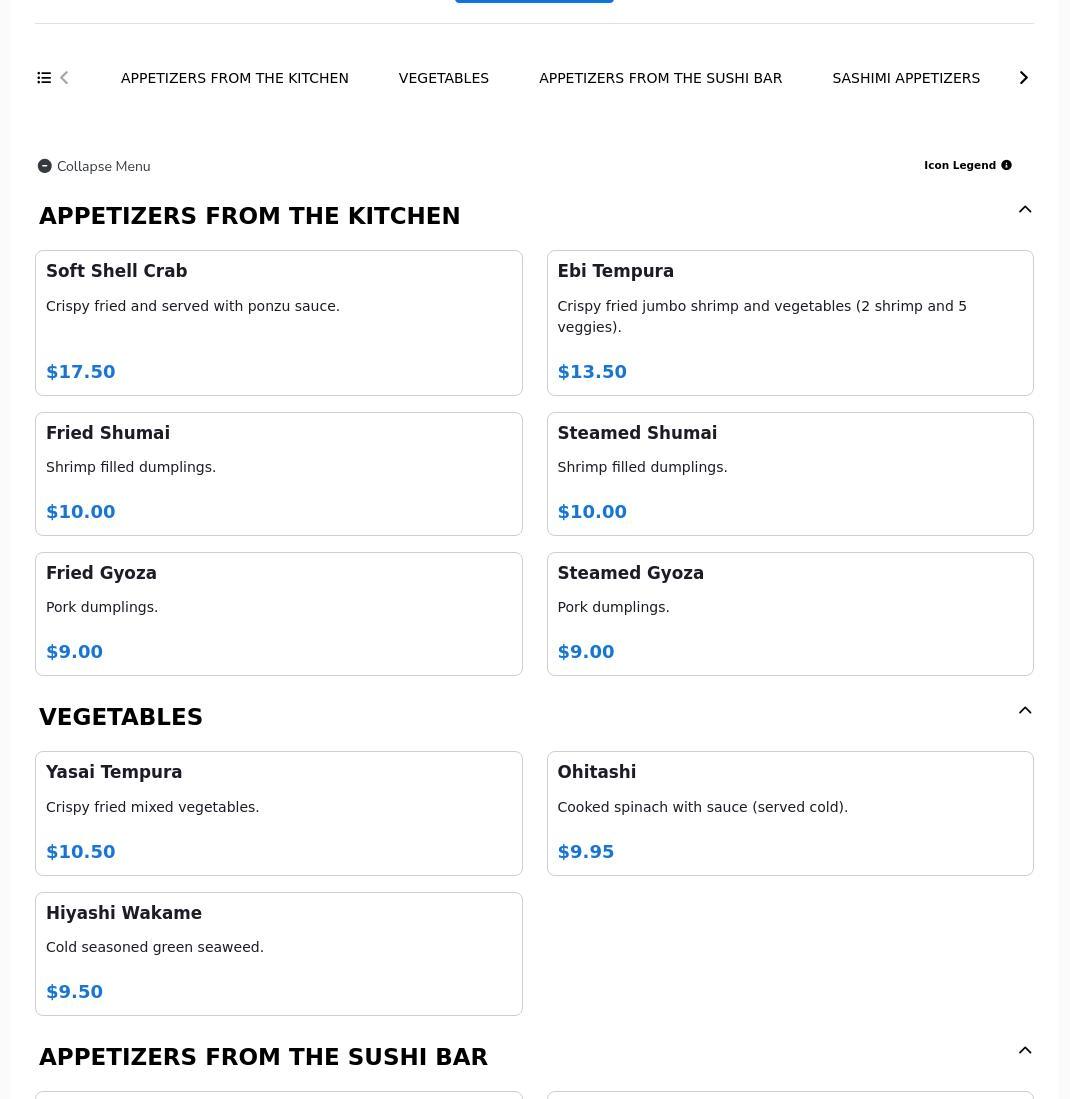Open the menu list icon

point(44,78)
